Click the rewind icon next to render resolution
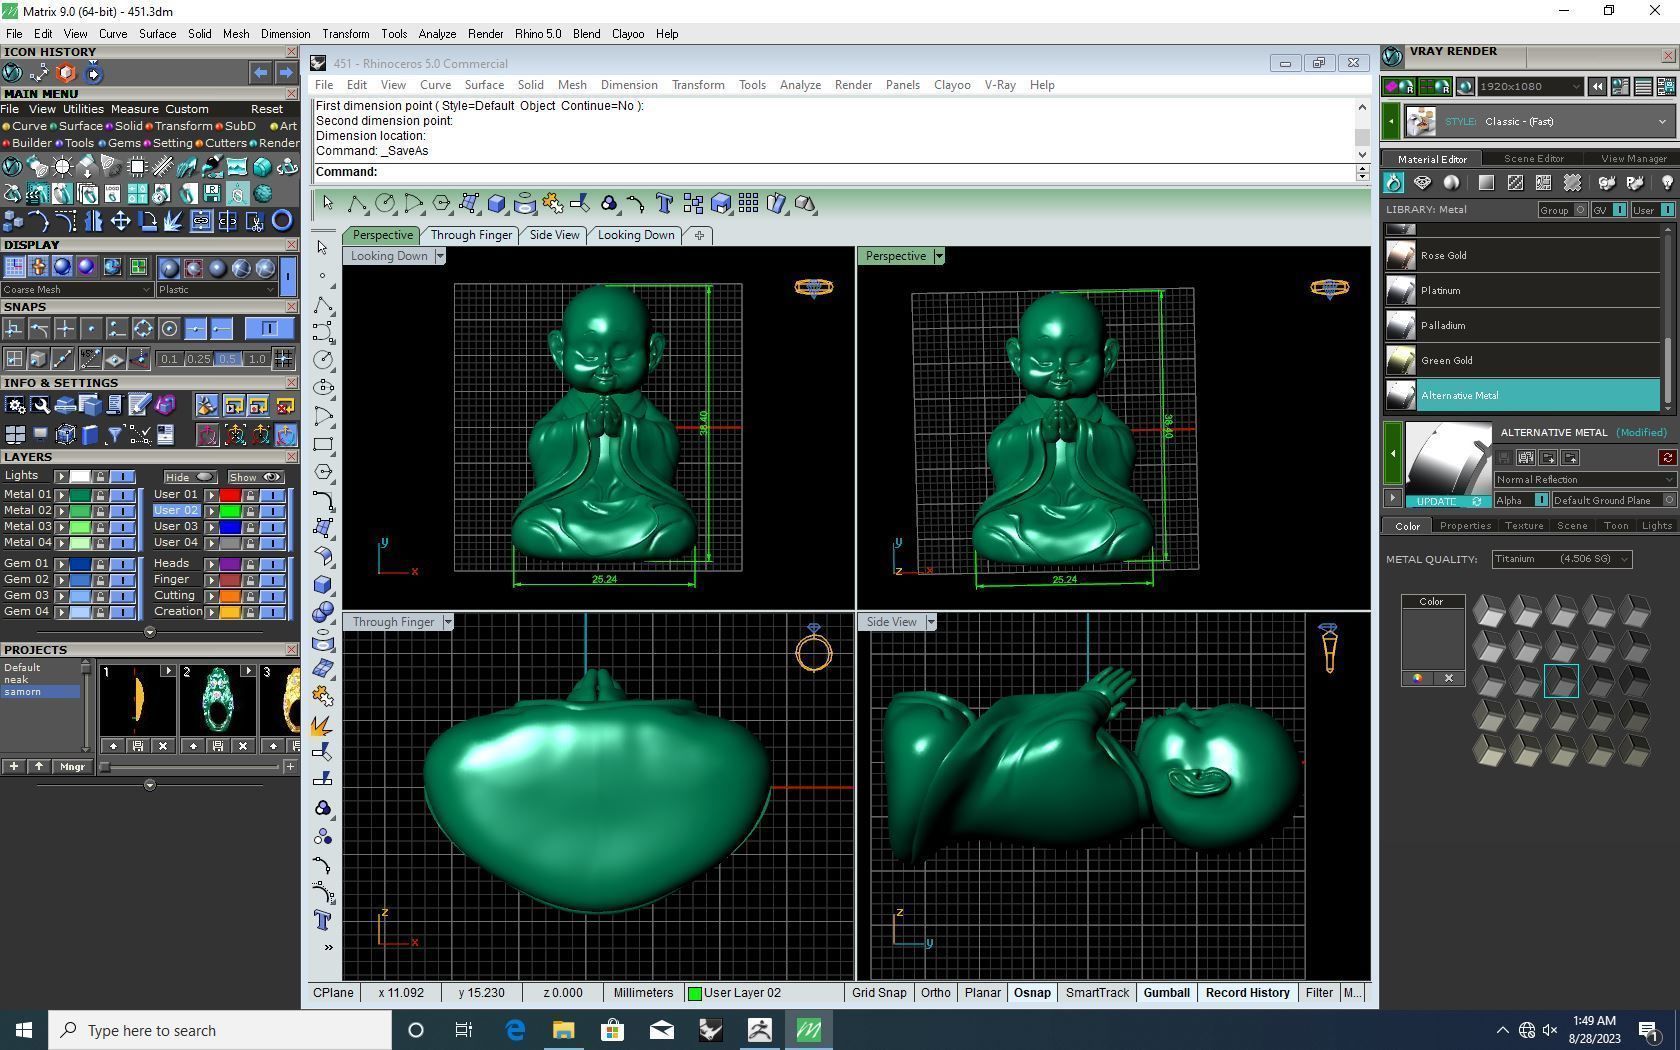This screenshot has width=1680, height=1050. coord(1597,87)
